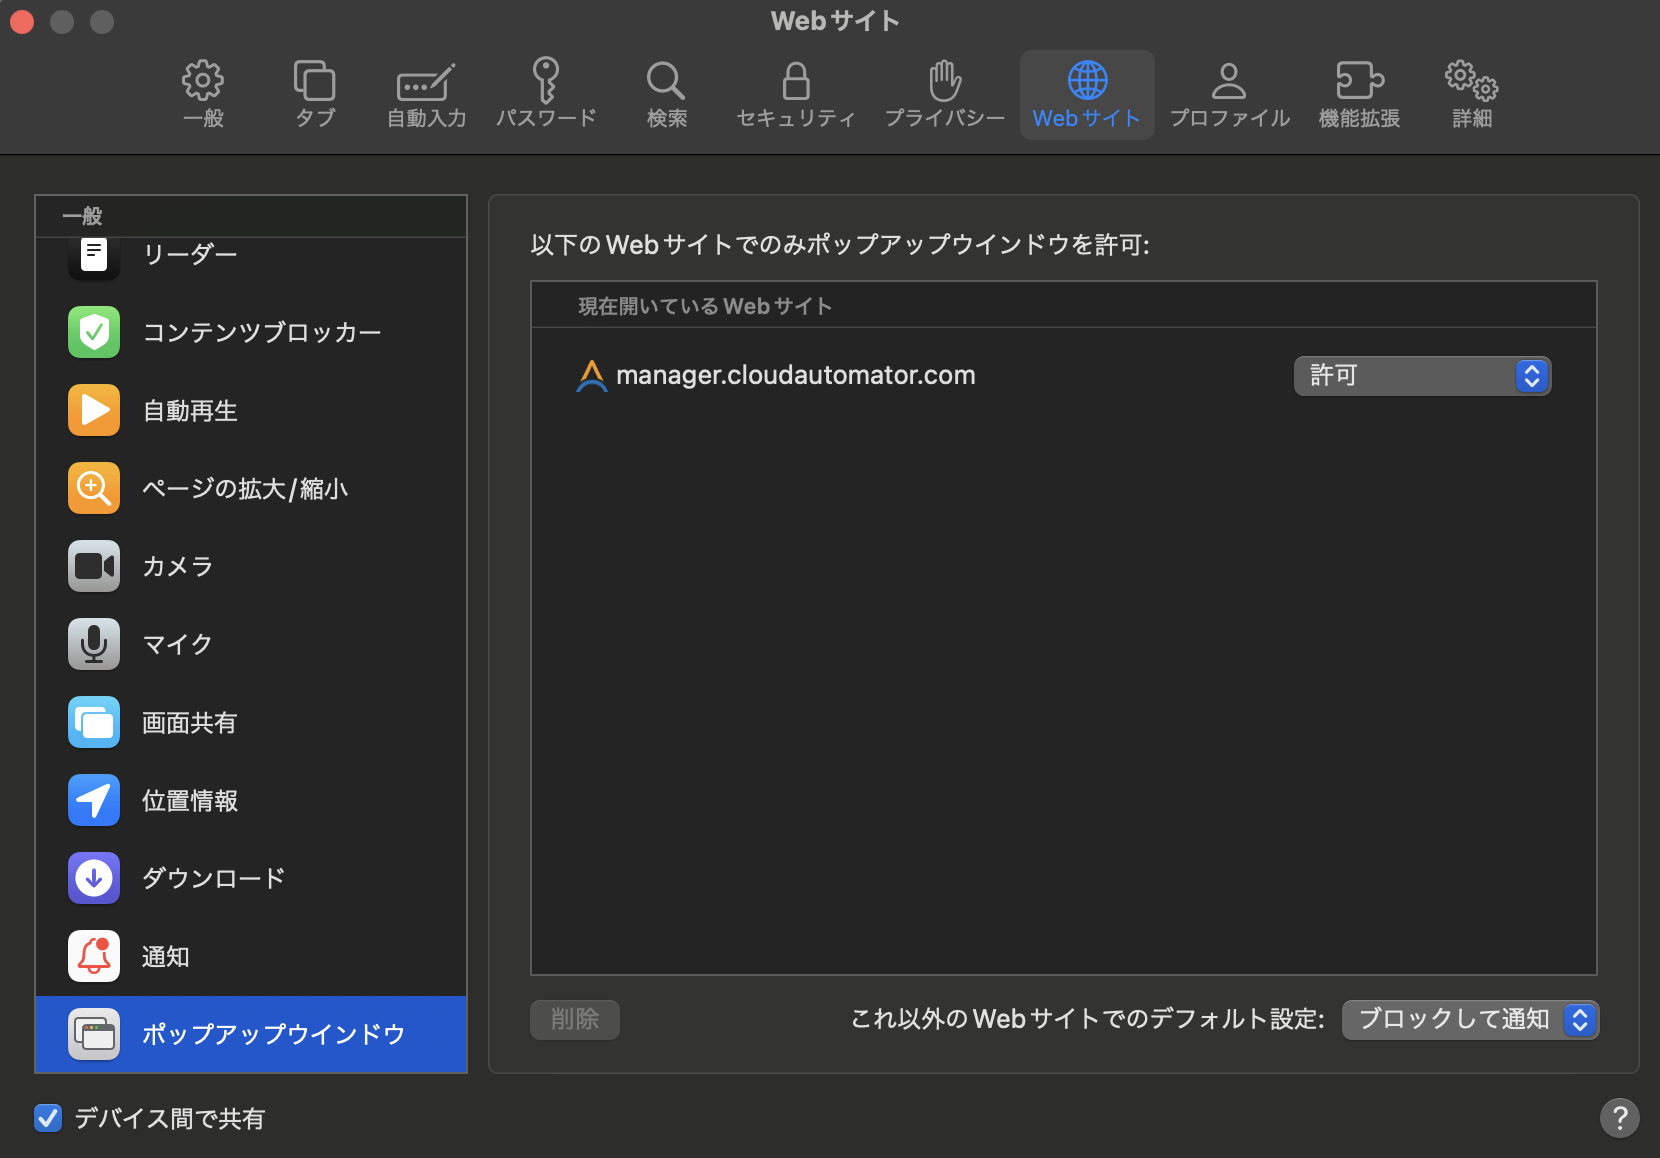This screenshot has height=1158, width=1660.
Task: Open the 許可 dropdown for manager.cloudautomator.com
Action: tap(1422, 376)
